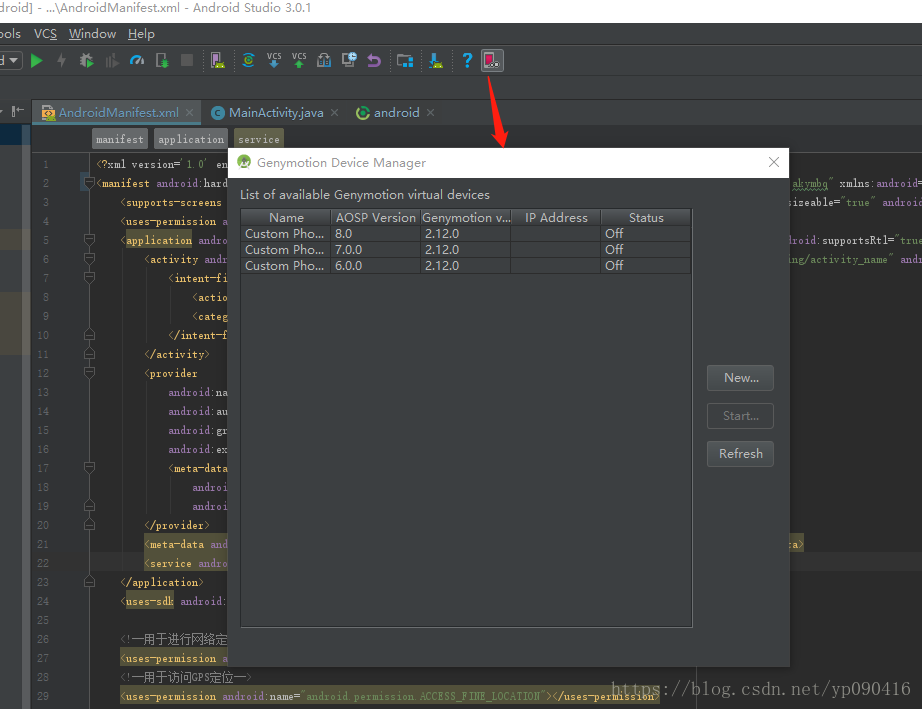
Task: Switch to android editor tab
Action: [396, 112]
